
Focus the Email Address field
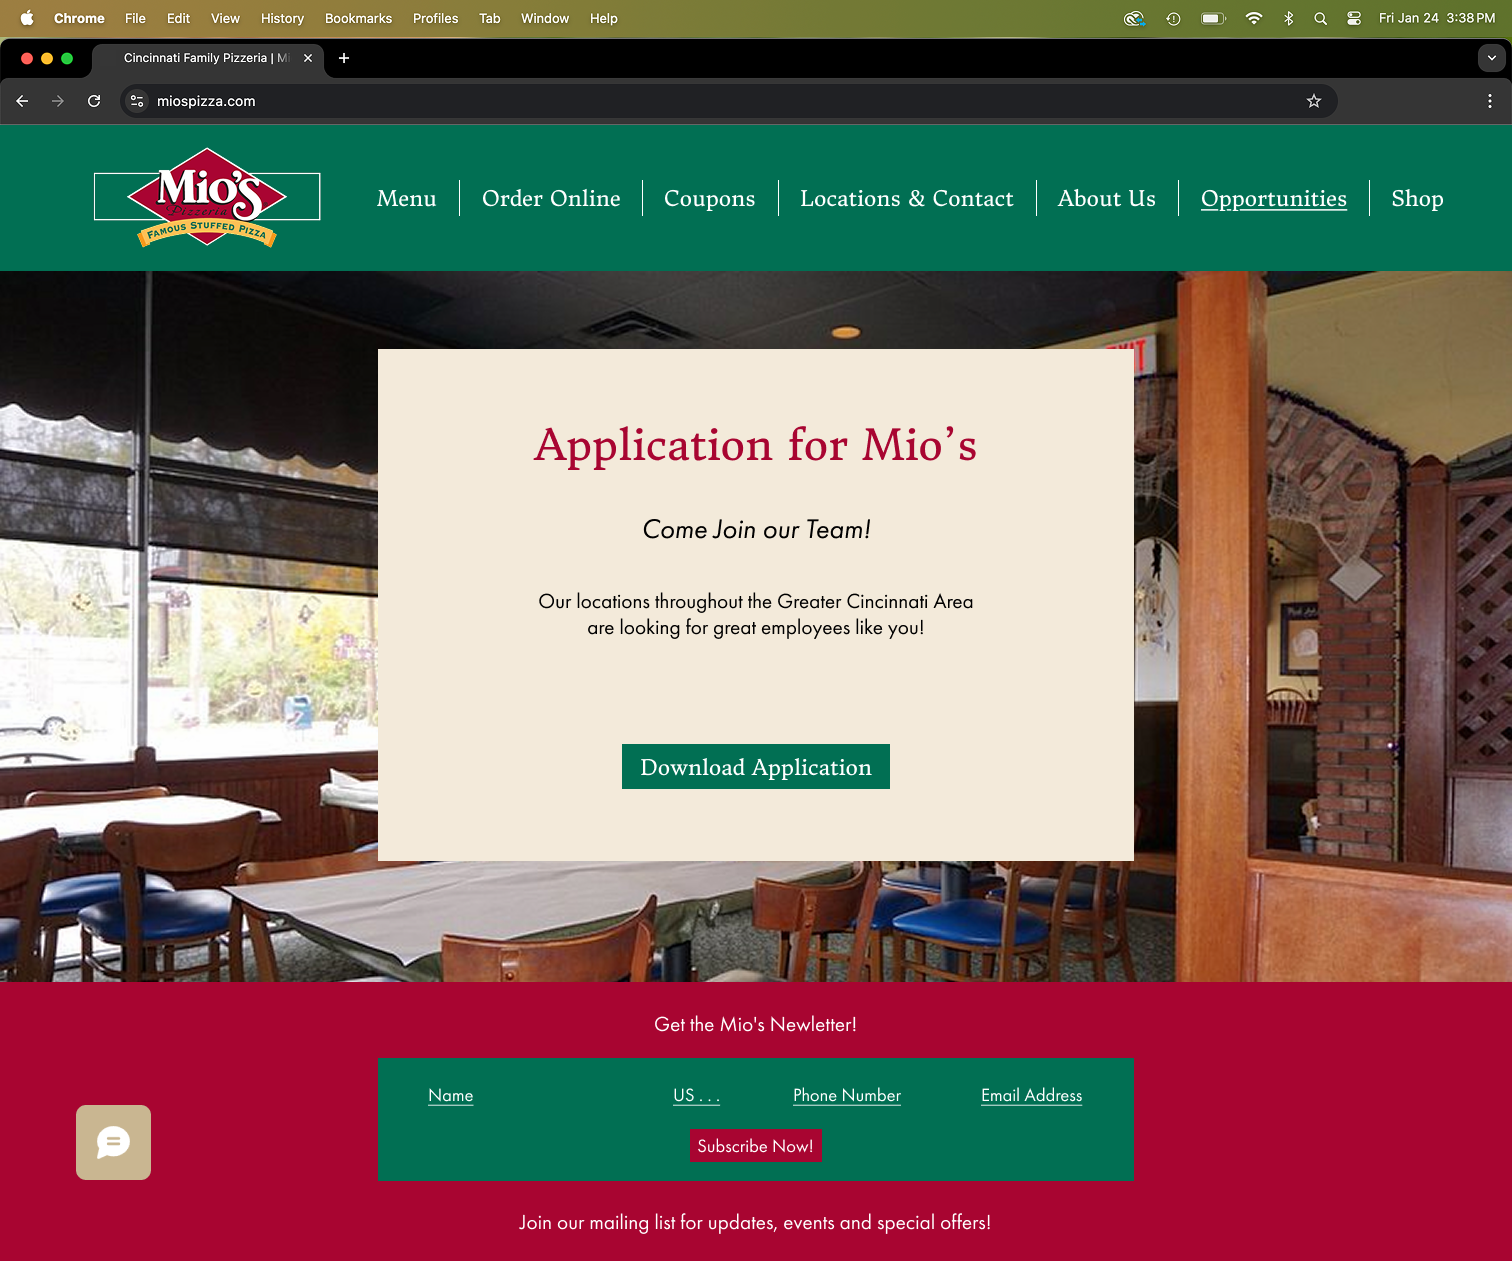coord(1032,1095)
